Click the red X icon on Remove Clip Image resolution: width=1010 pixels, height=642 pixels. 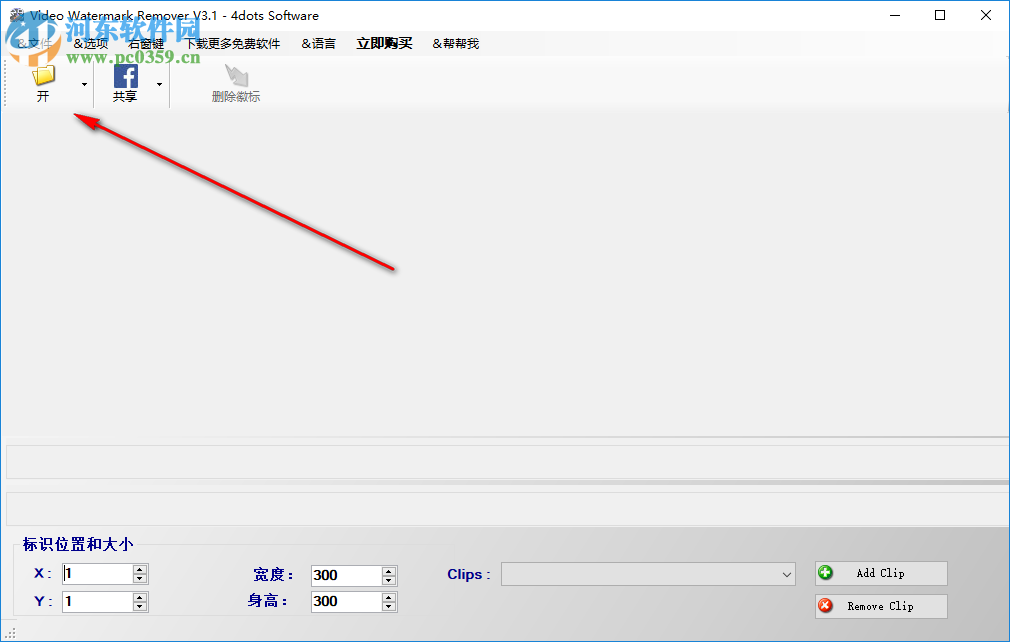[x=826, y=606]
